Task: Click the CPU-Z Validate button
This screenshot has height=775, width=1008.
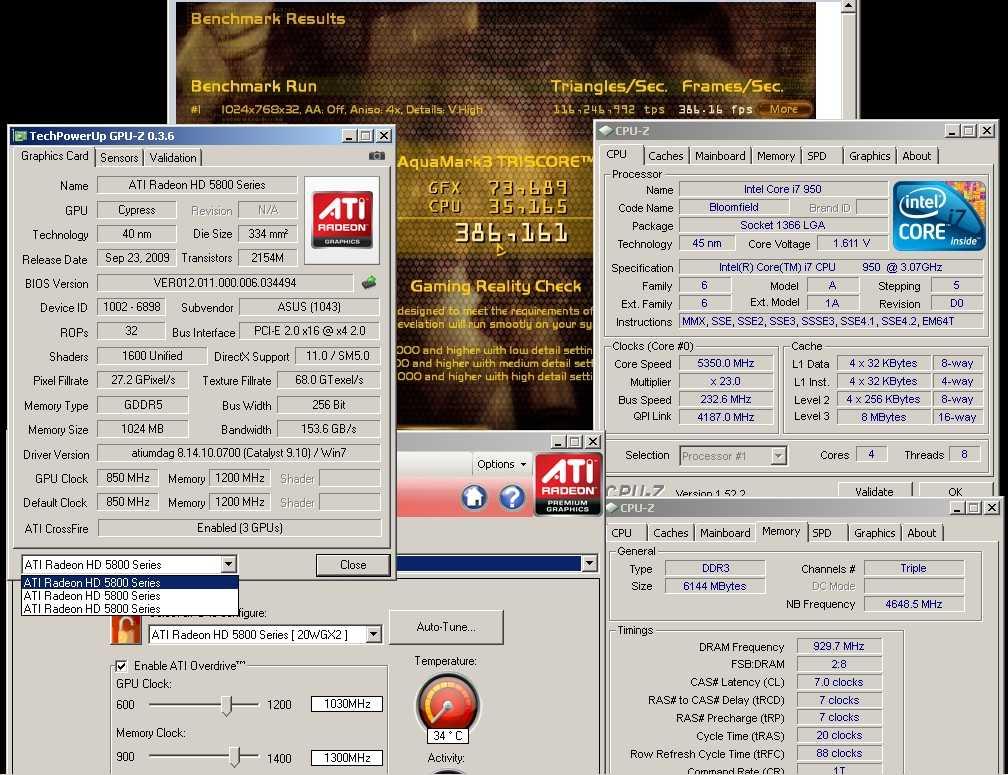Action: [874, 492]
